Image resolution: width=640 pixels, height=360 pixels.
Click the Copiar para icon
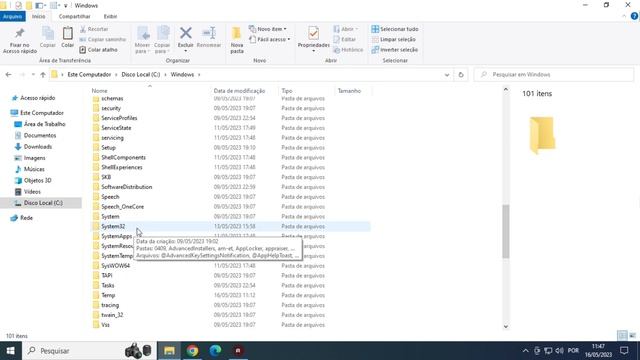[162, 40]
